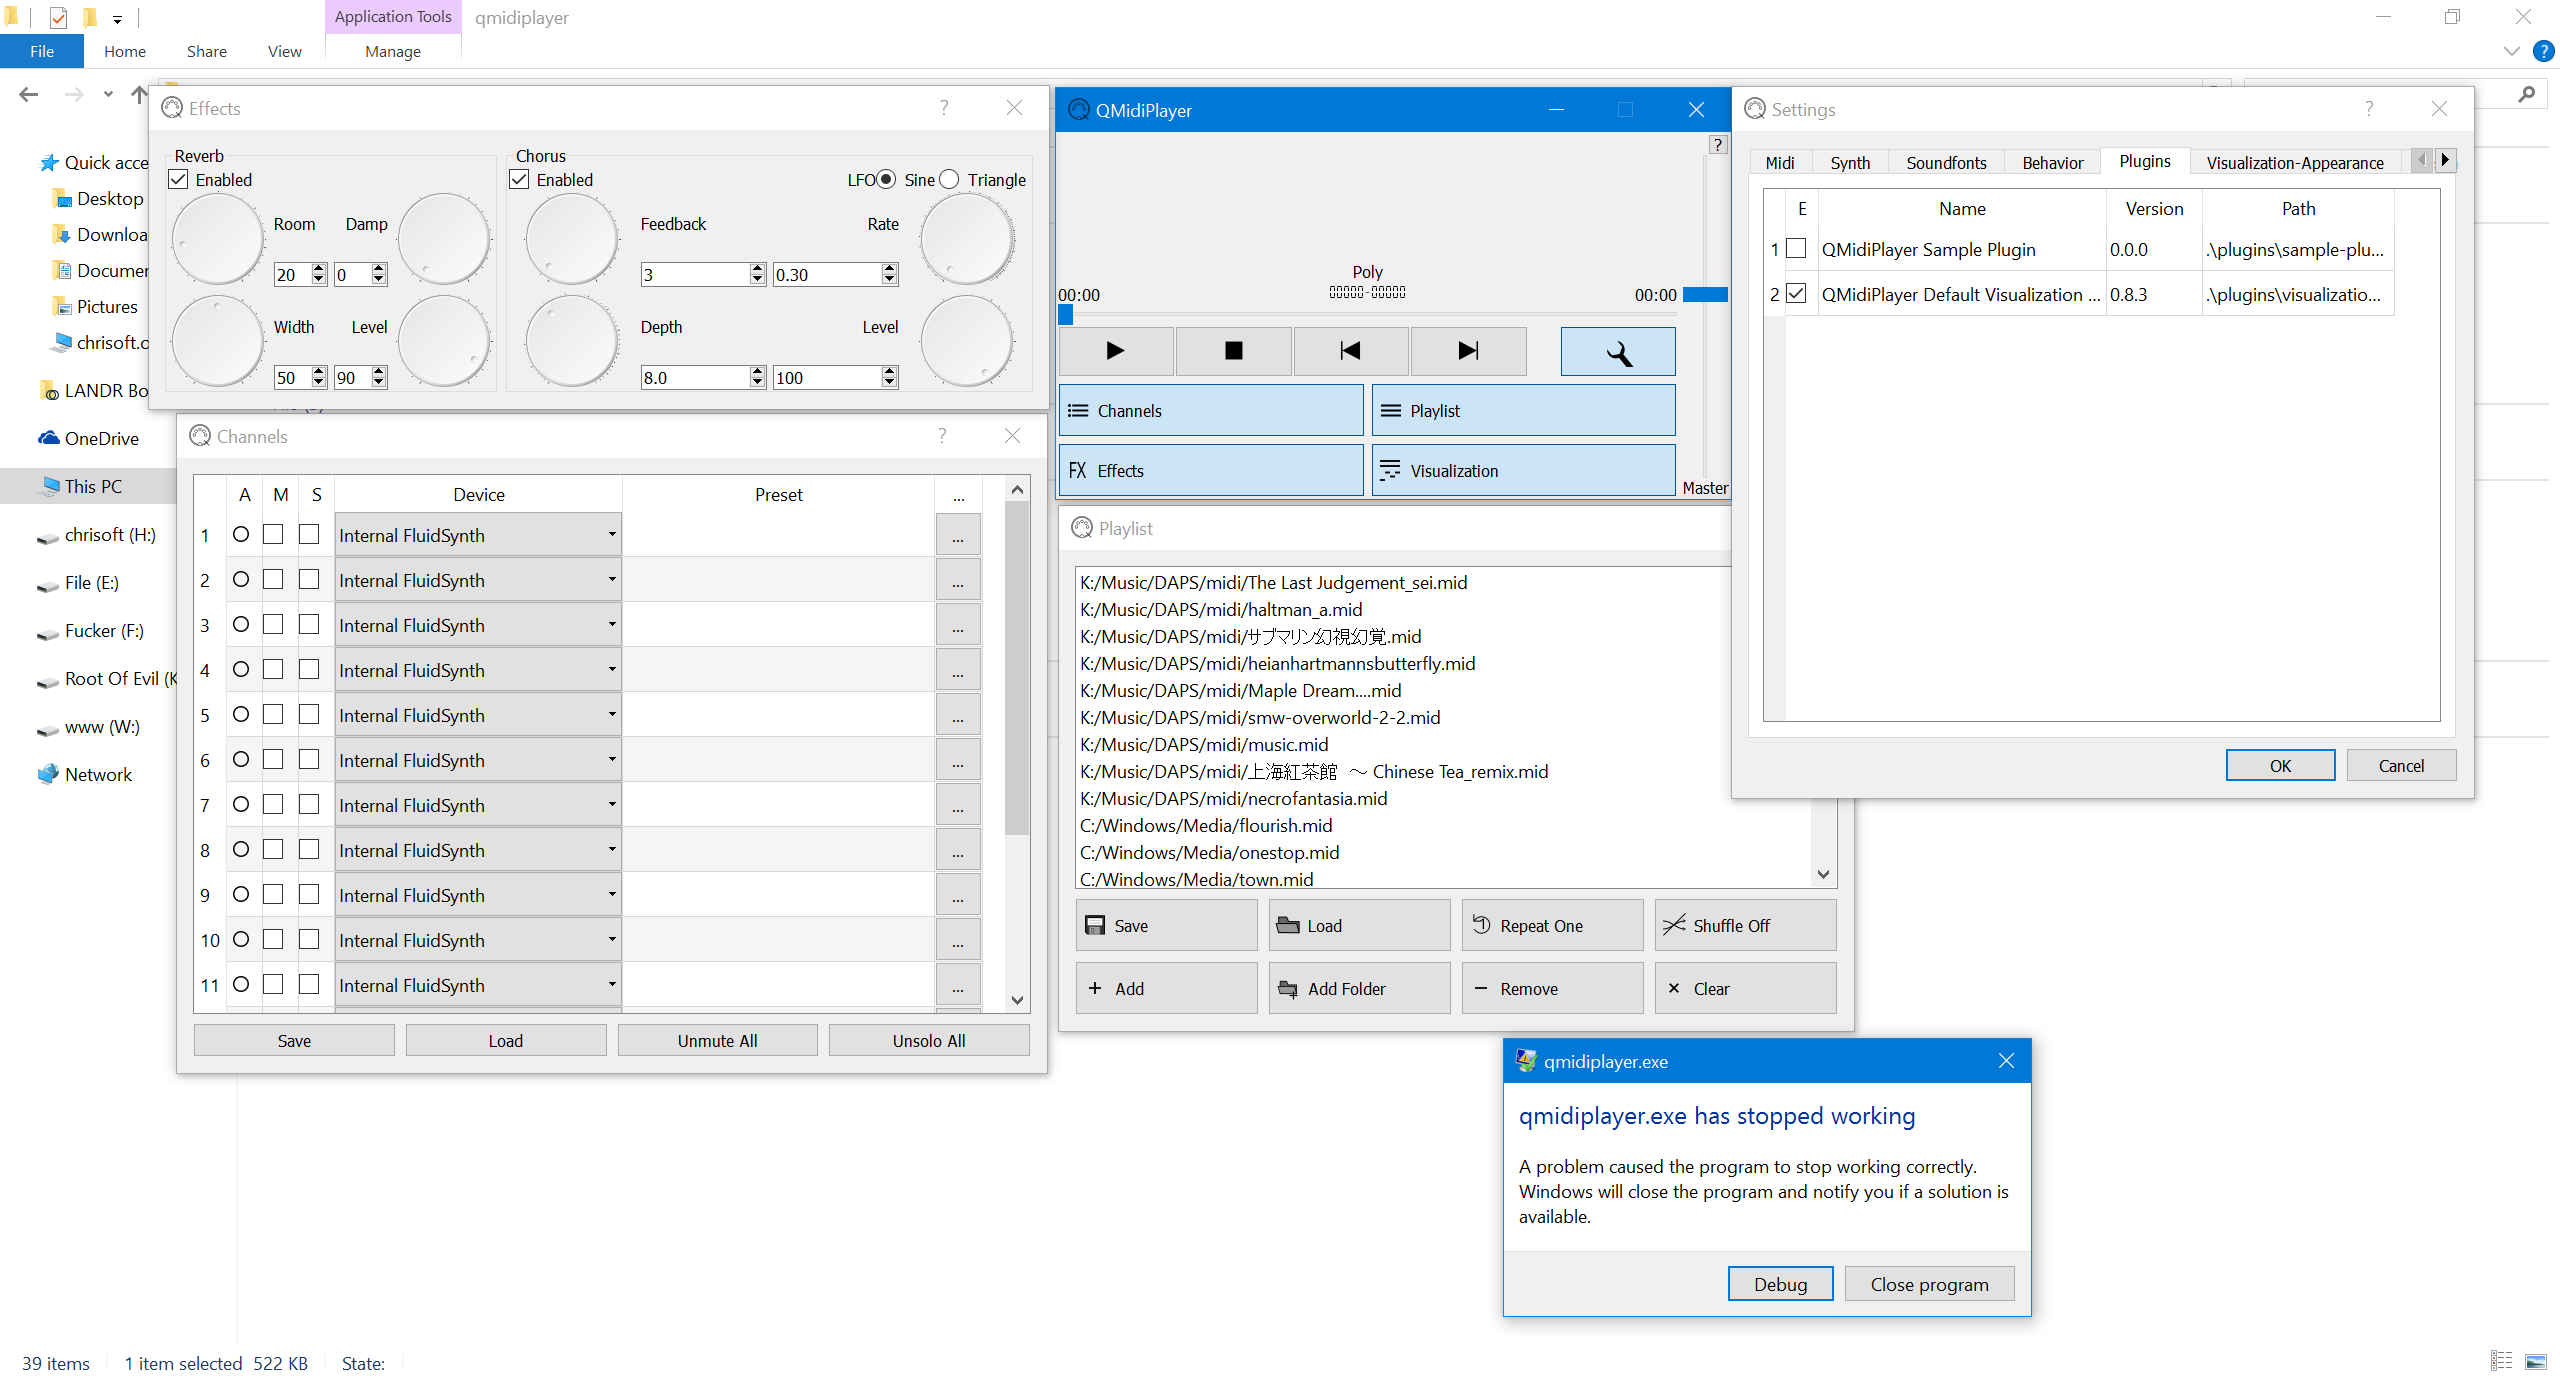Click the Explorer search magnifier icon
2560x1380 pixels.
click(2527, 95)
